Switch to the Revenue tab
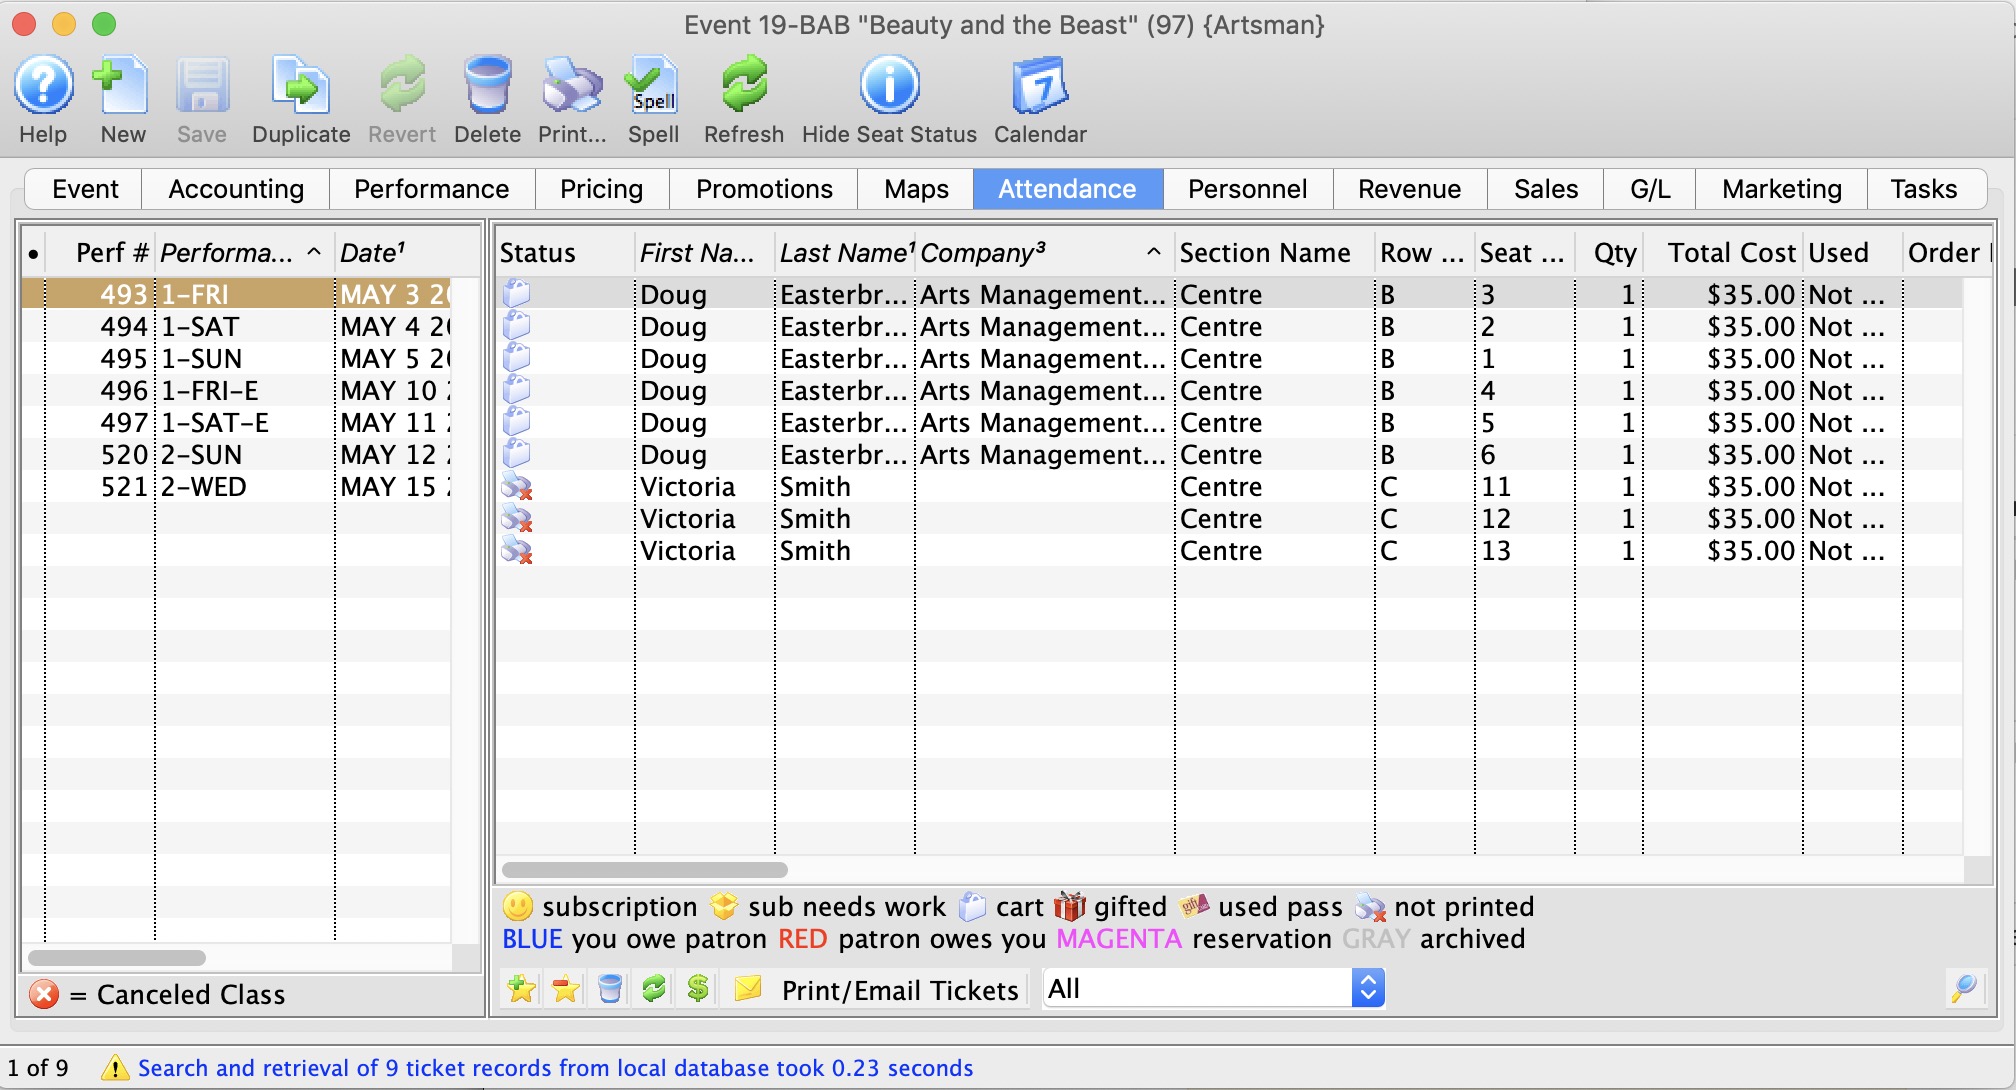The image size is (2016, 1090). click(x=1409, y=187)
